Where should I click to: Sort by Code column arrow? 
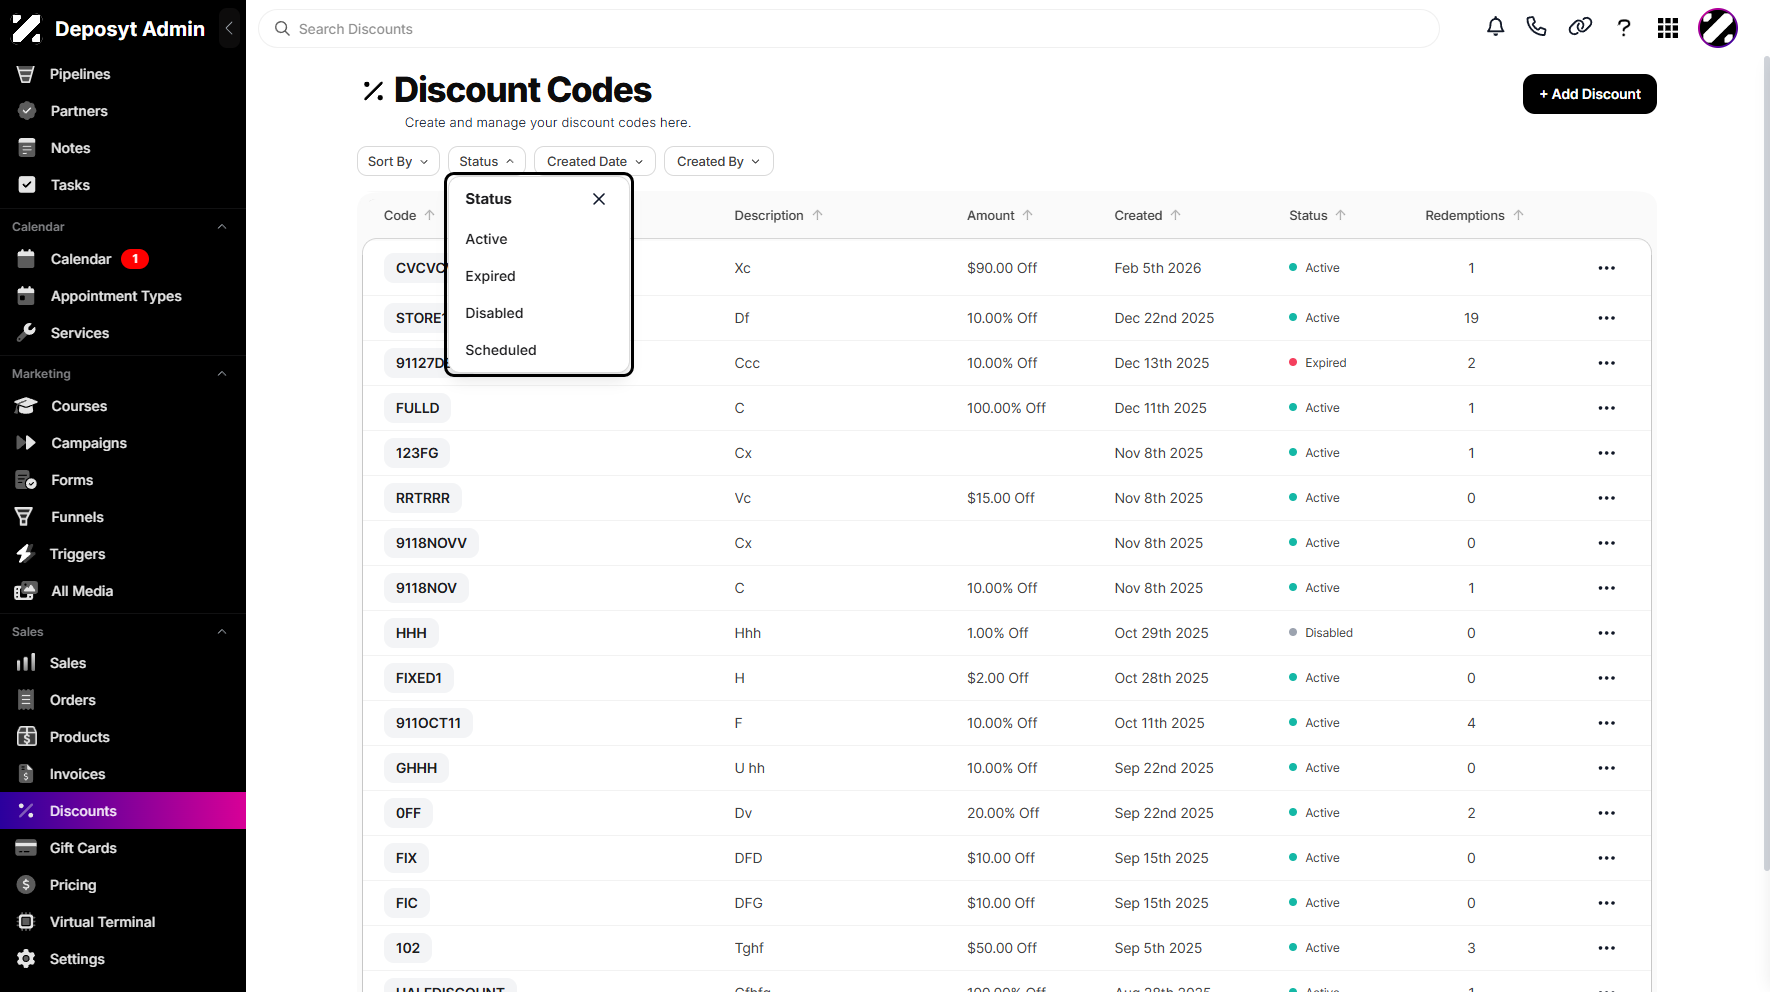coord(430,215)
